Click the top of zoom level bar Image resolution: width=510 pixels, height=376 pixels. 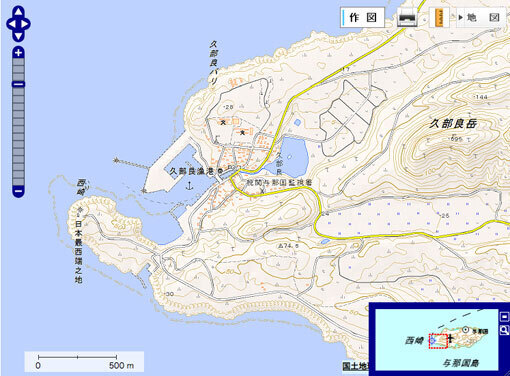[x=18, y=62]
